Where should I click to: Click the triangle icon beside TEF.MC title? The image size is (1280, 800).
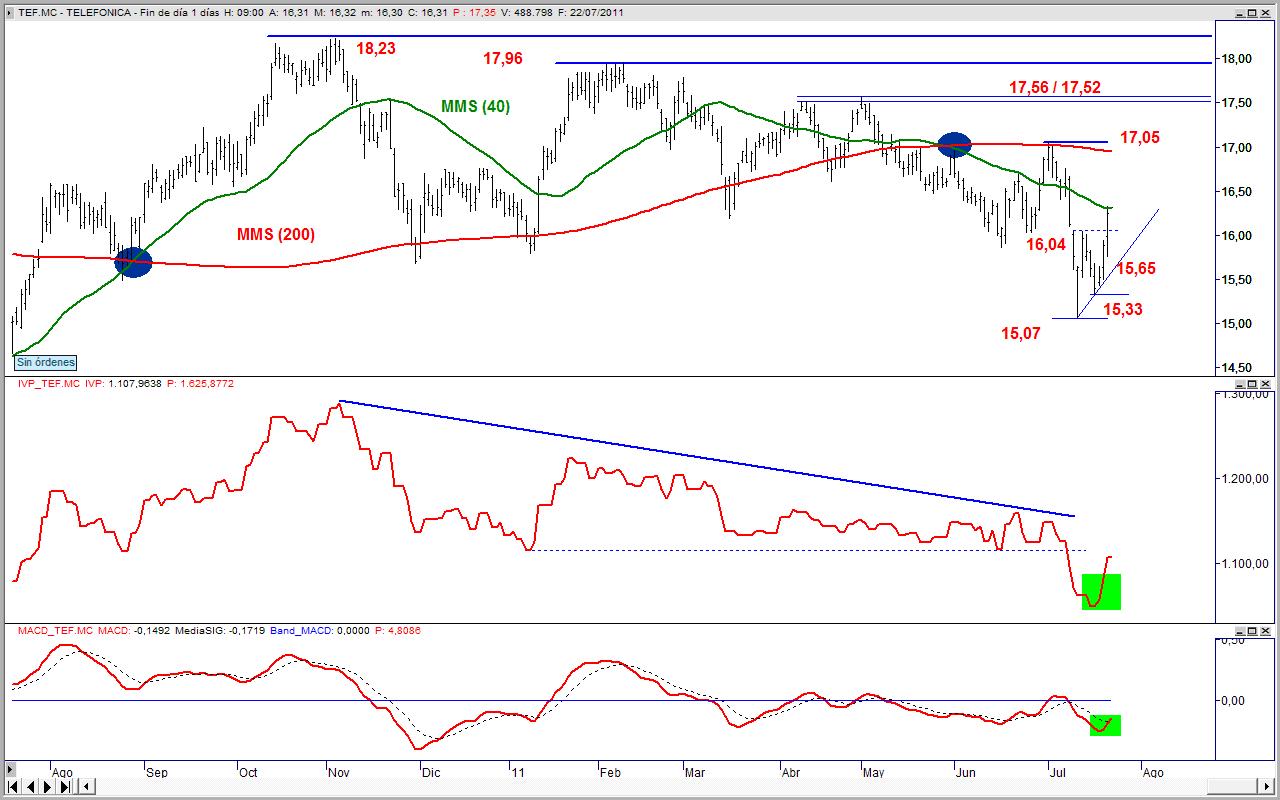tap(9, 13)
